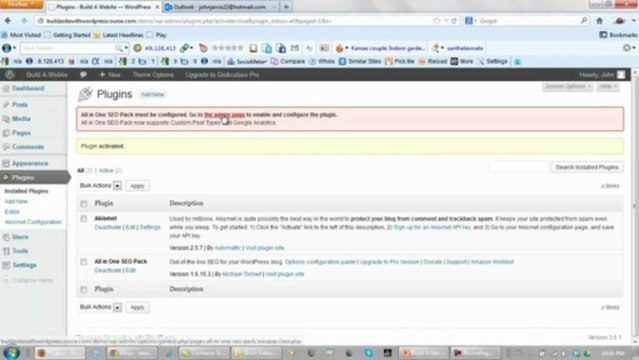Viewport: 639px width, 360px height.
Task: Click the bookmark star in address bar
Action: point(437,21)
